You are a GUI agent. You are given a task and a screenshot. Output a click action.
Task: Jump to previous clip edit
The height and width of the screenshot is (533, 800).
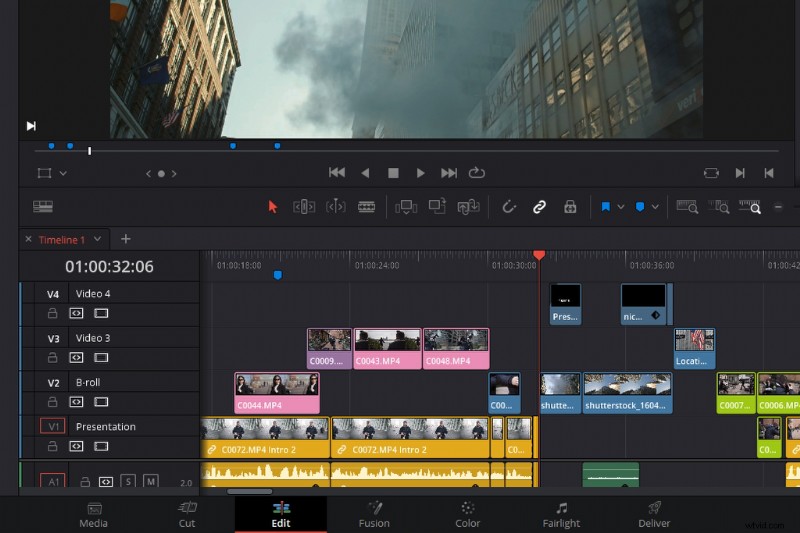point(769,173)
